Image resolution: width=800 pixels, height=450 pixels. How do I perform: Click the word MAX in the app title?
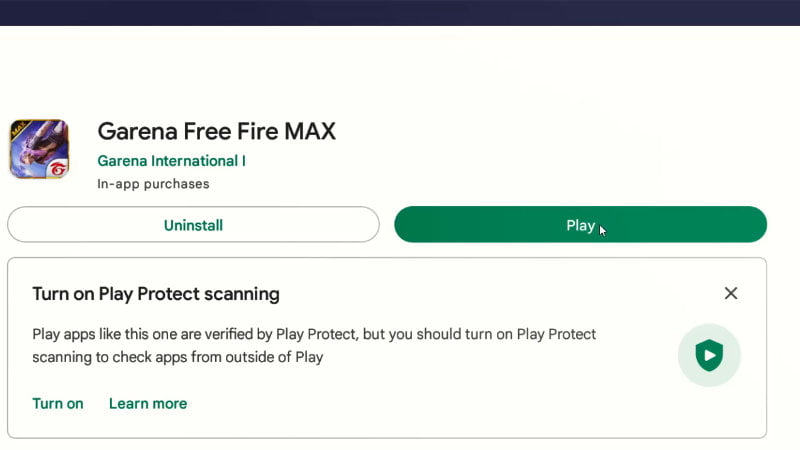pos(307,131)
